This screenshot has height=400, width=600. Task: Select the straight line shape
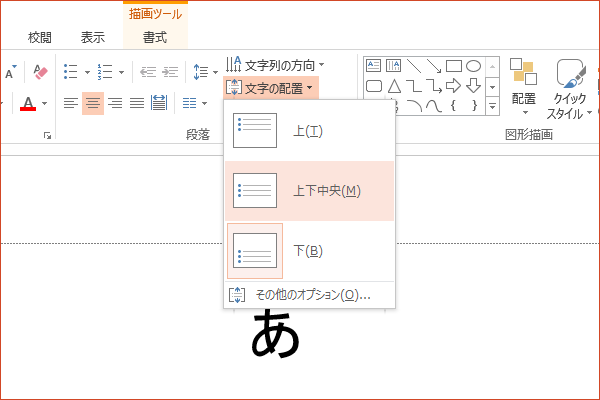click(414, 66)
